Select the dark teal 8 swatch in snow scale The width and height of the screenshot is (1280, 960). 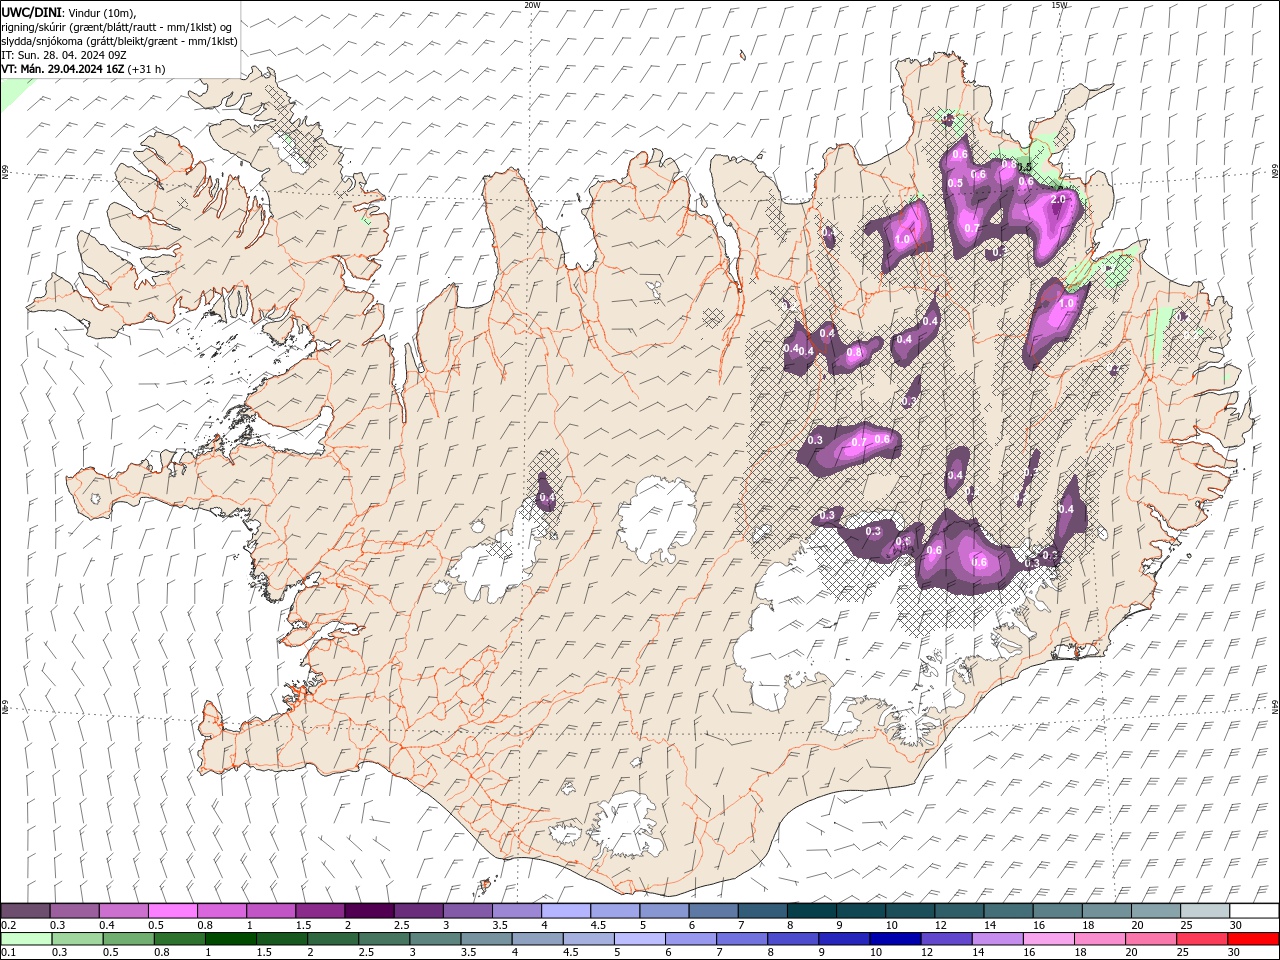tap(811, 910)
